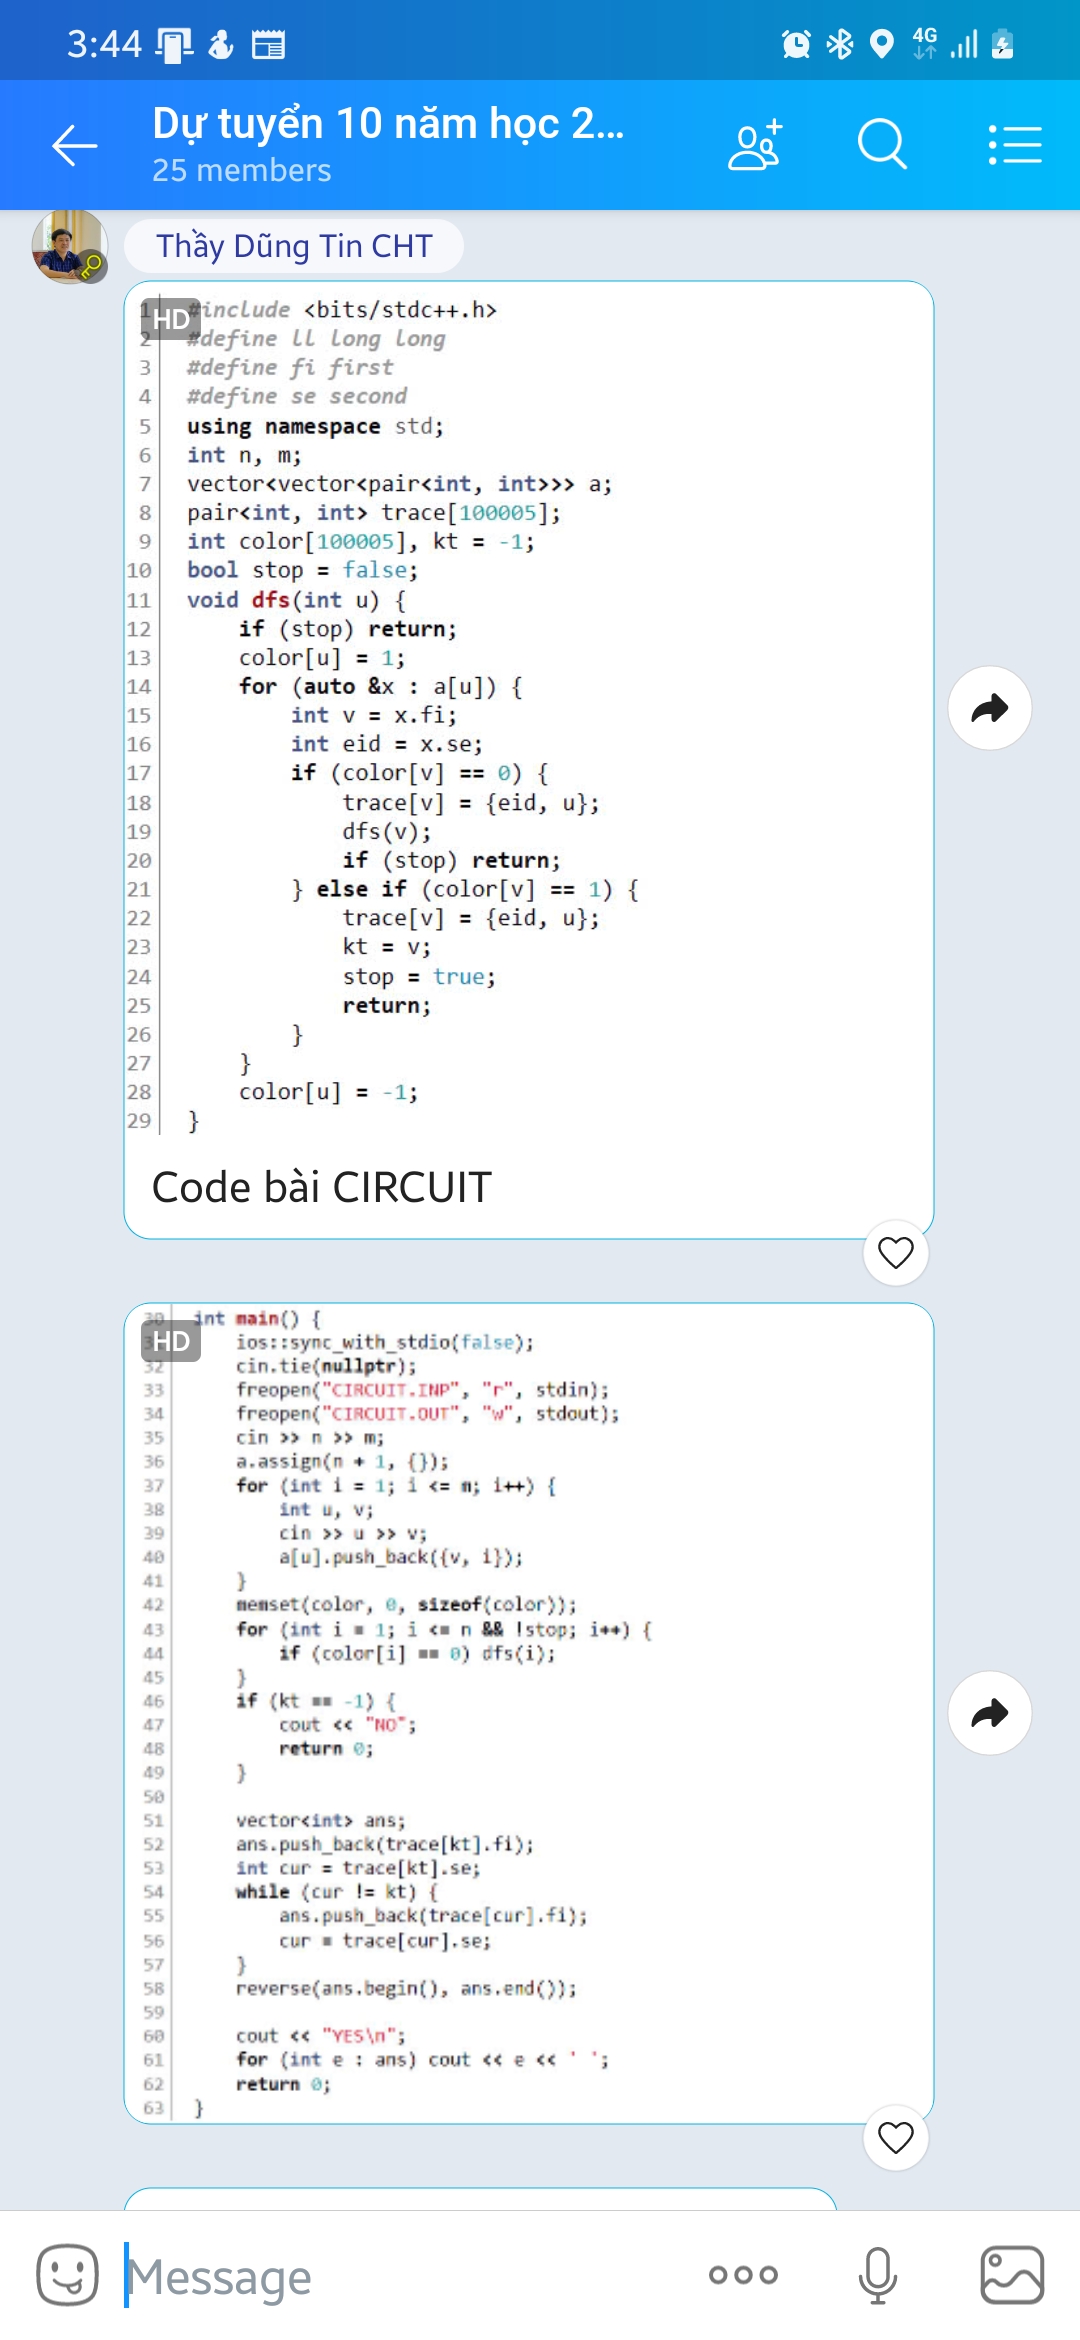Tap the microphone voice message icon
The height and width of the screenshot is (2340, 1080).
click(877, 2275)
